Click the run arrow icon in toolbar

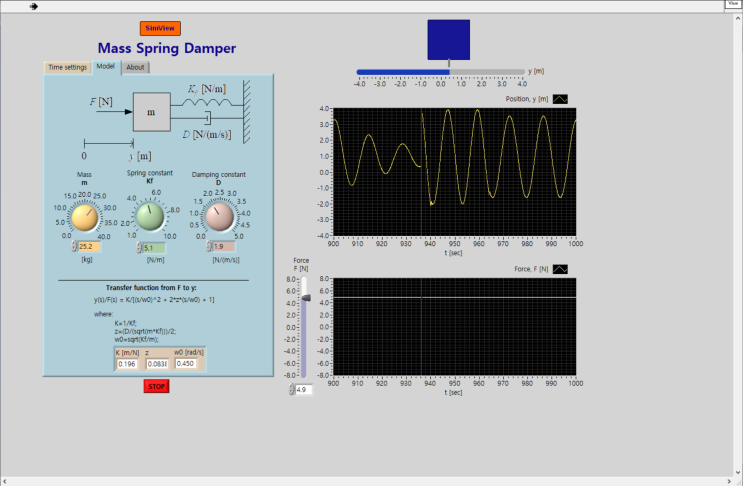point(34,6)
